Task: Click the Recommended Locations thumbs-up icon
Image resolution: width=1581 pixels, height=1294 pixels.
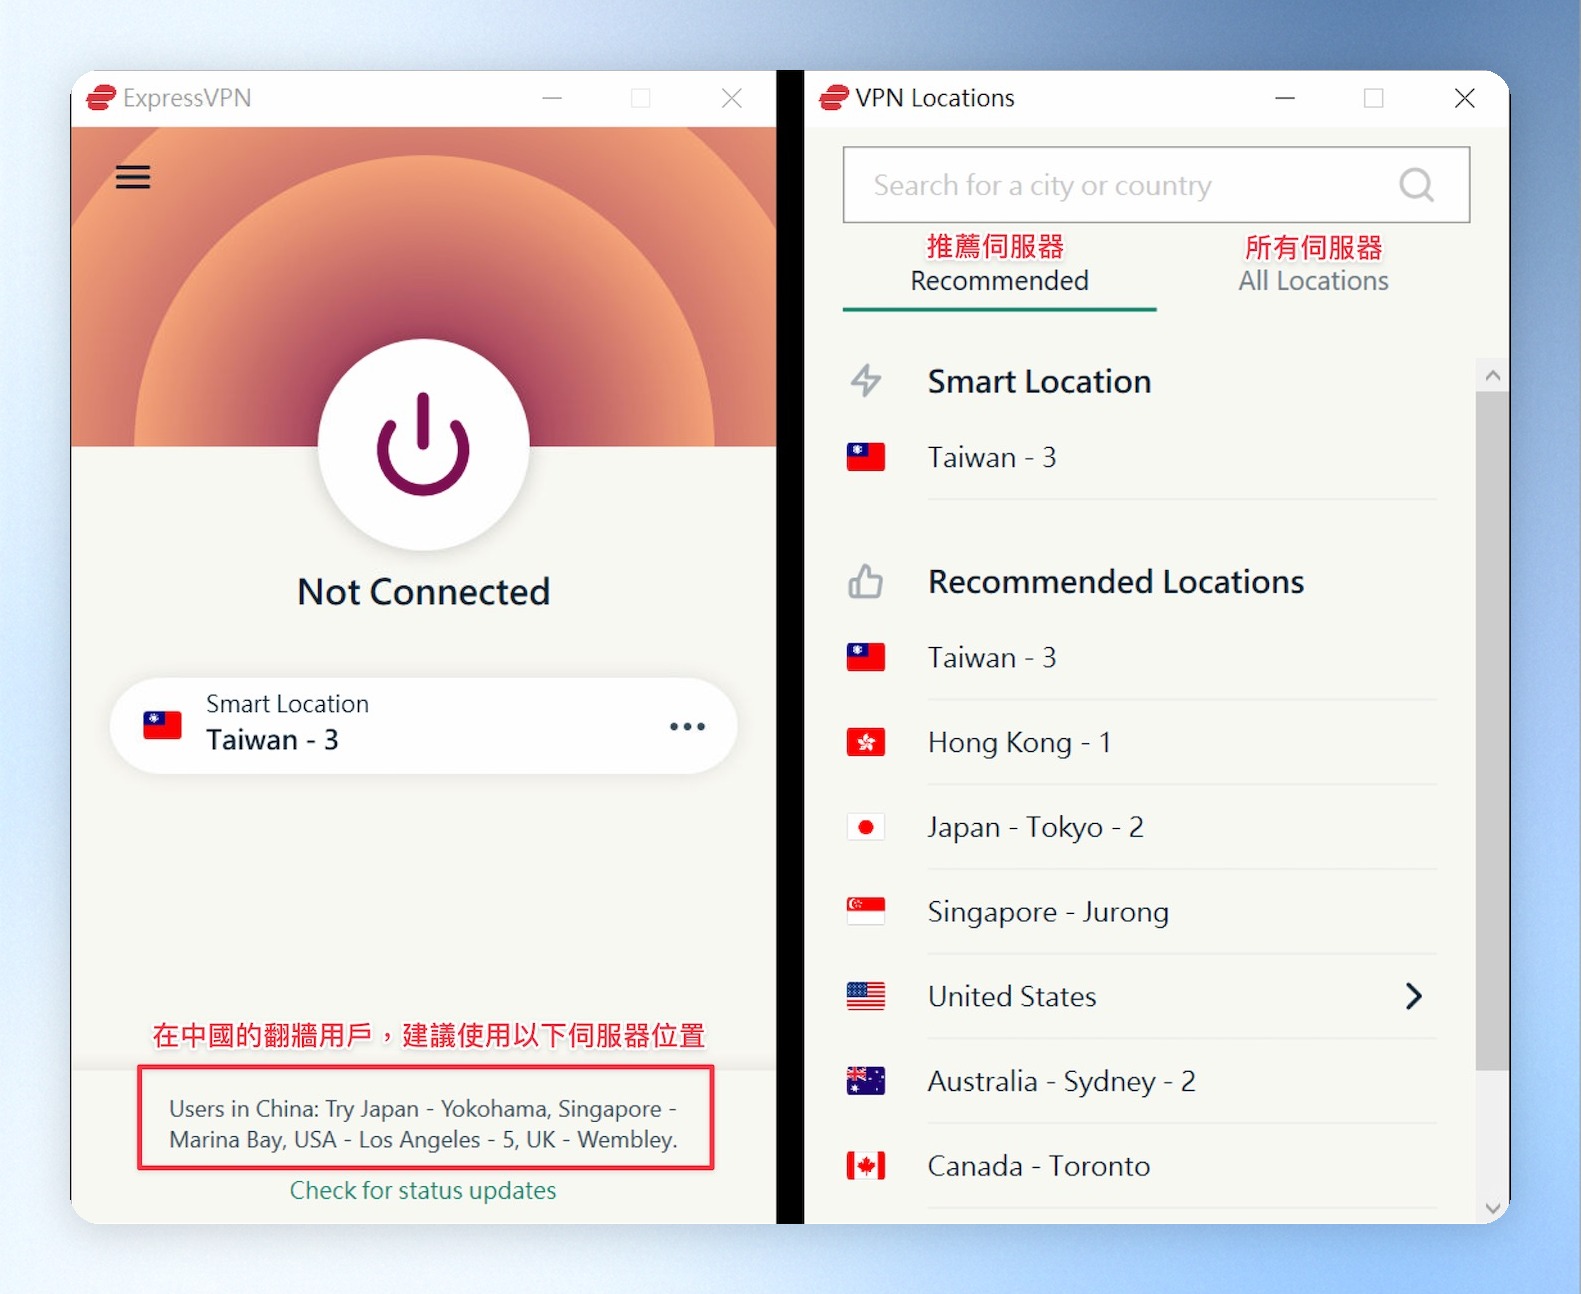Action: (865, 581)
